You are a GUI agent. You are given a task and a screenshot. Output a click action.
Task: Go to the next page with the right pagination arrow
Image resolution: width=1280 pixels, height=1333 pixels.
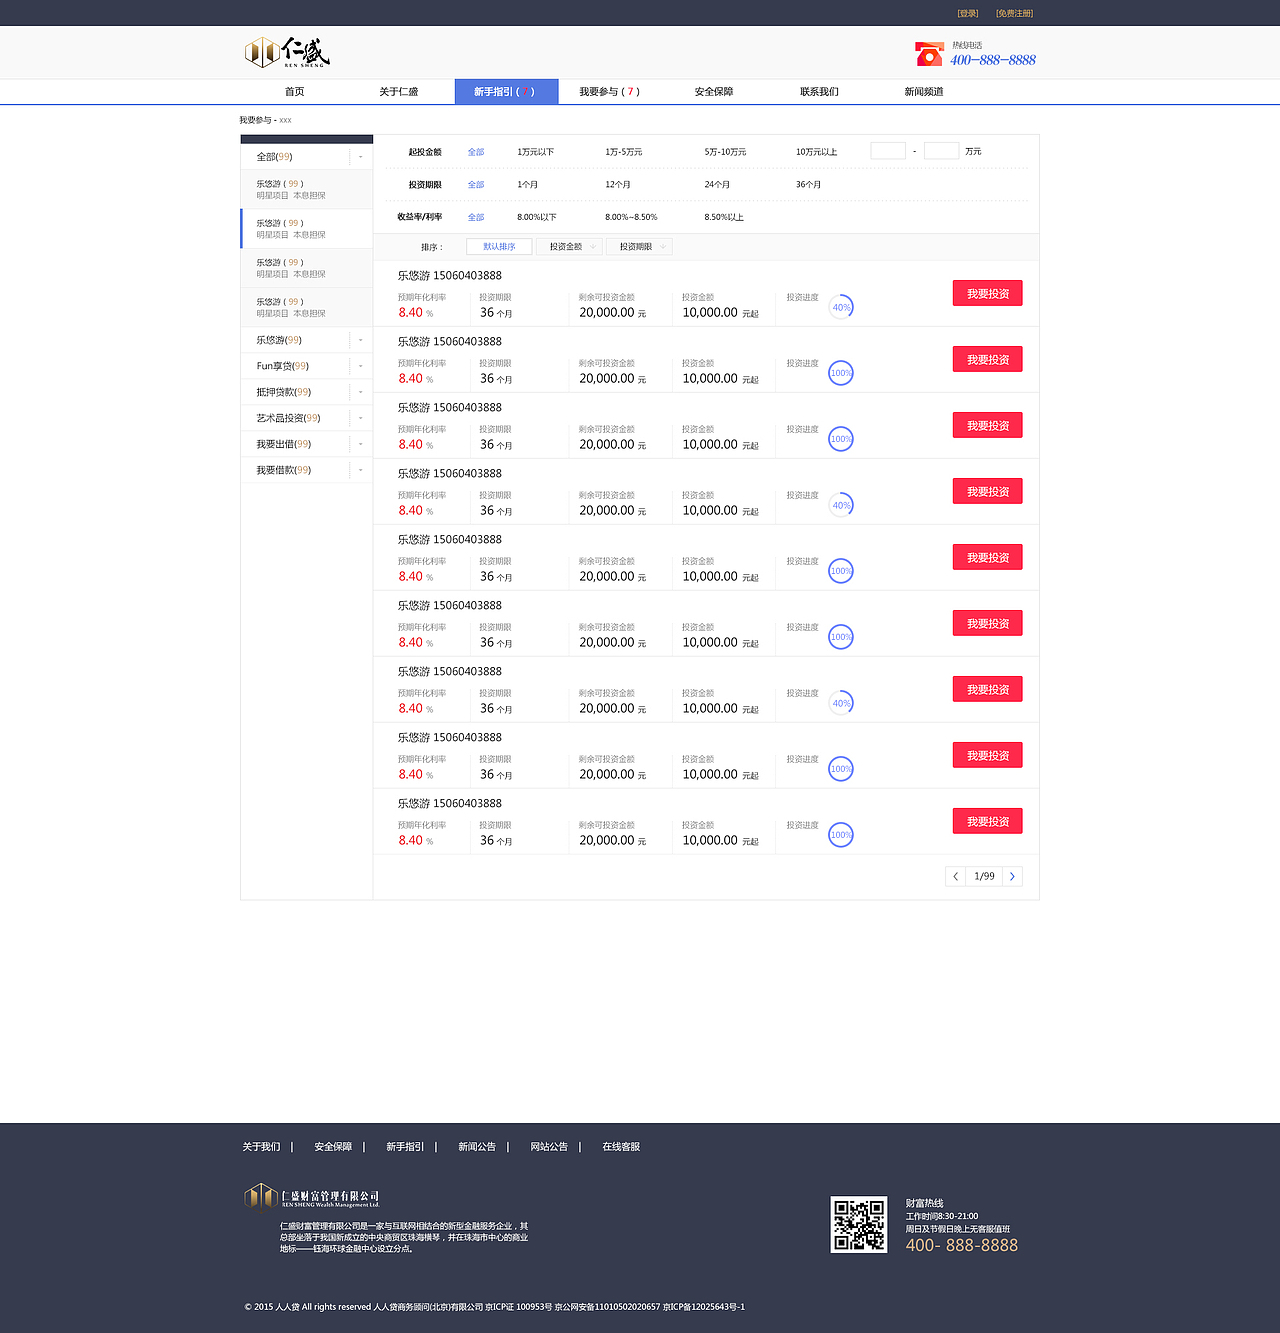pos(1012,876)
